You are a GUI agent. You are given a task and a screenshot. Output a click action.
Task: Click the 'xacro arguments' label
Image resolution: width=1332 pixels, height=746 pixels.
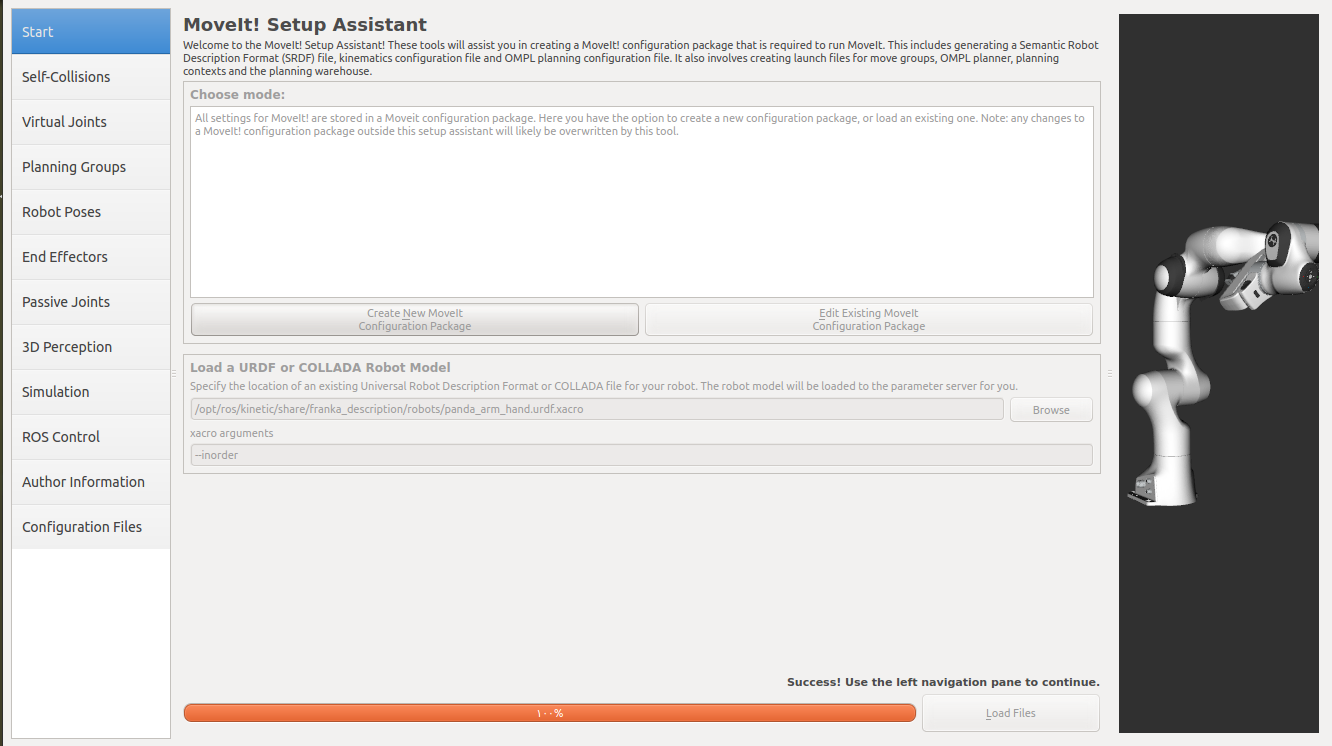[x=232, y=433]
